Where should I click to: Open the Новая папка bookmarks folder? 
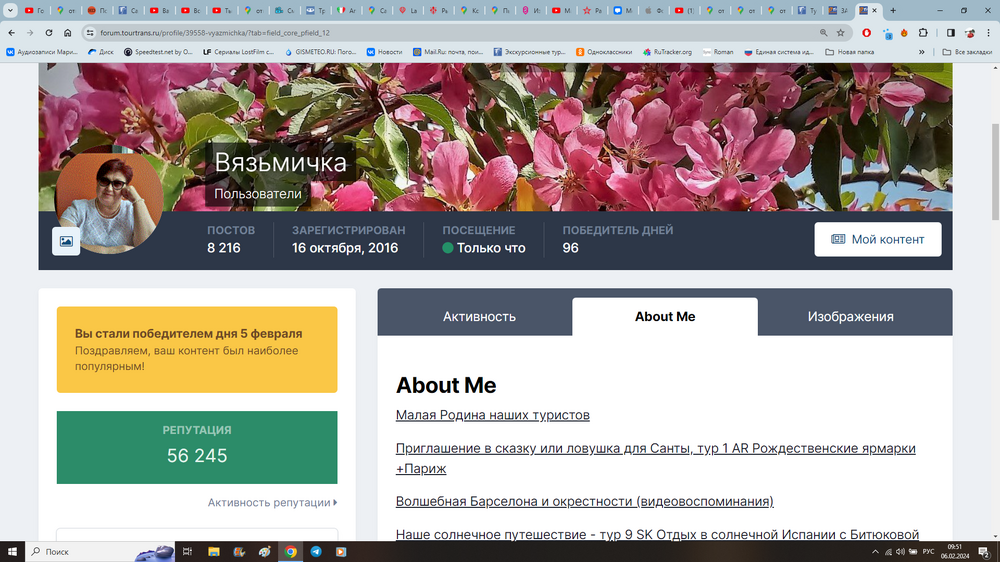(x=853, y=51)
